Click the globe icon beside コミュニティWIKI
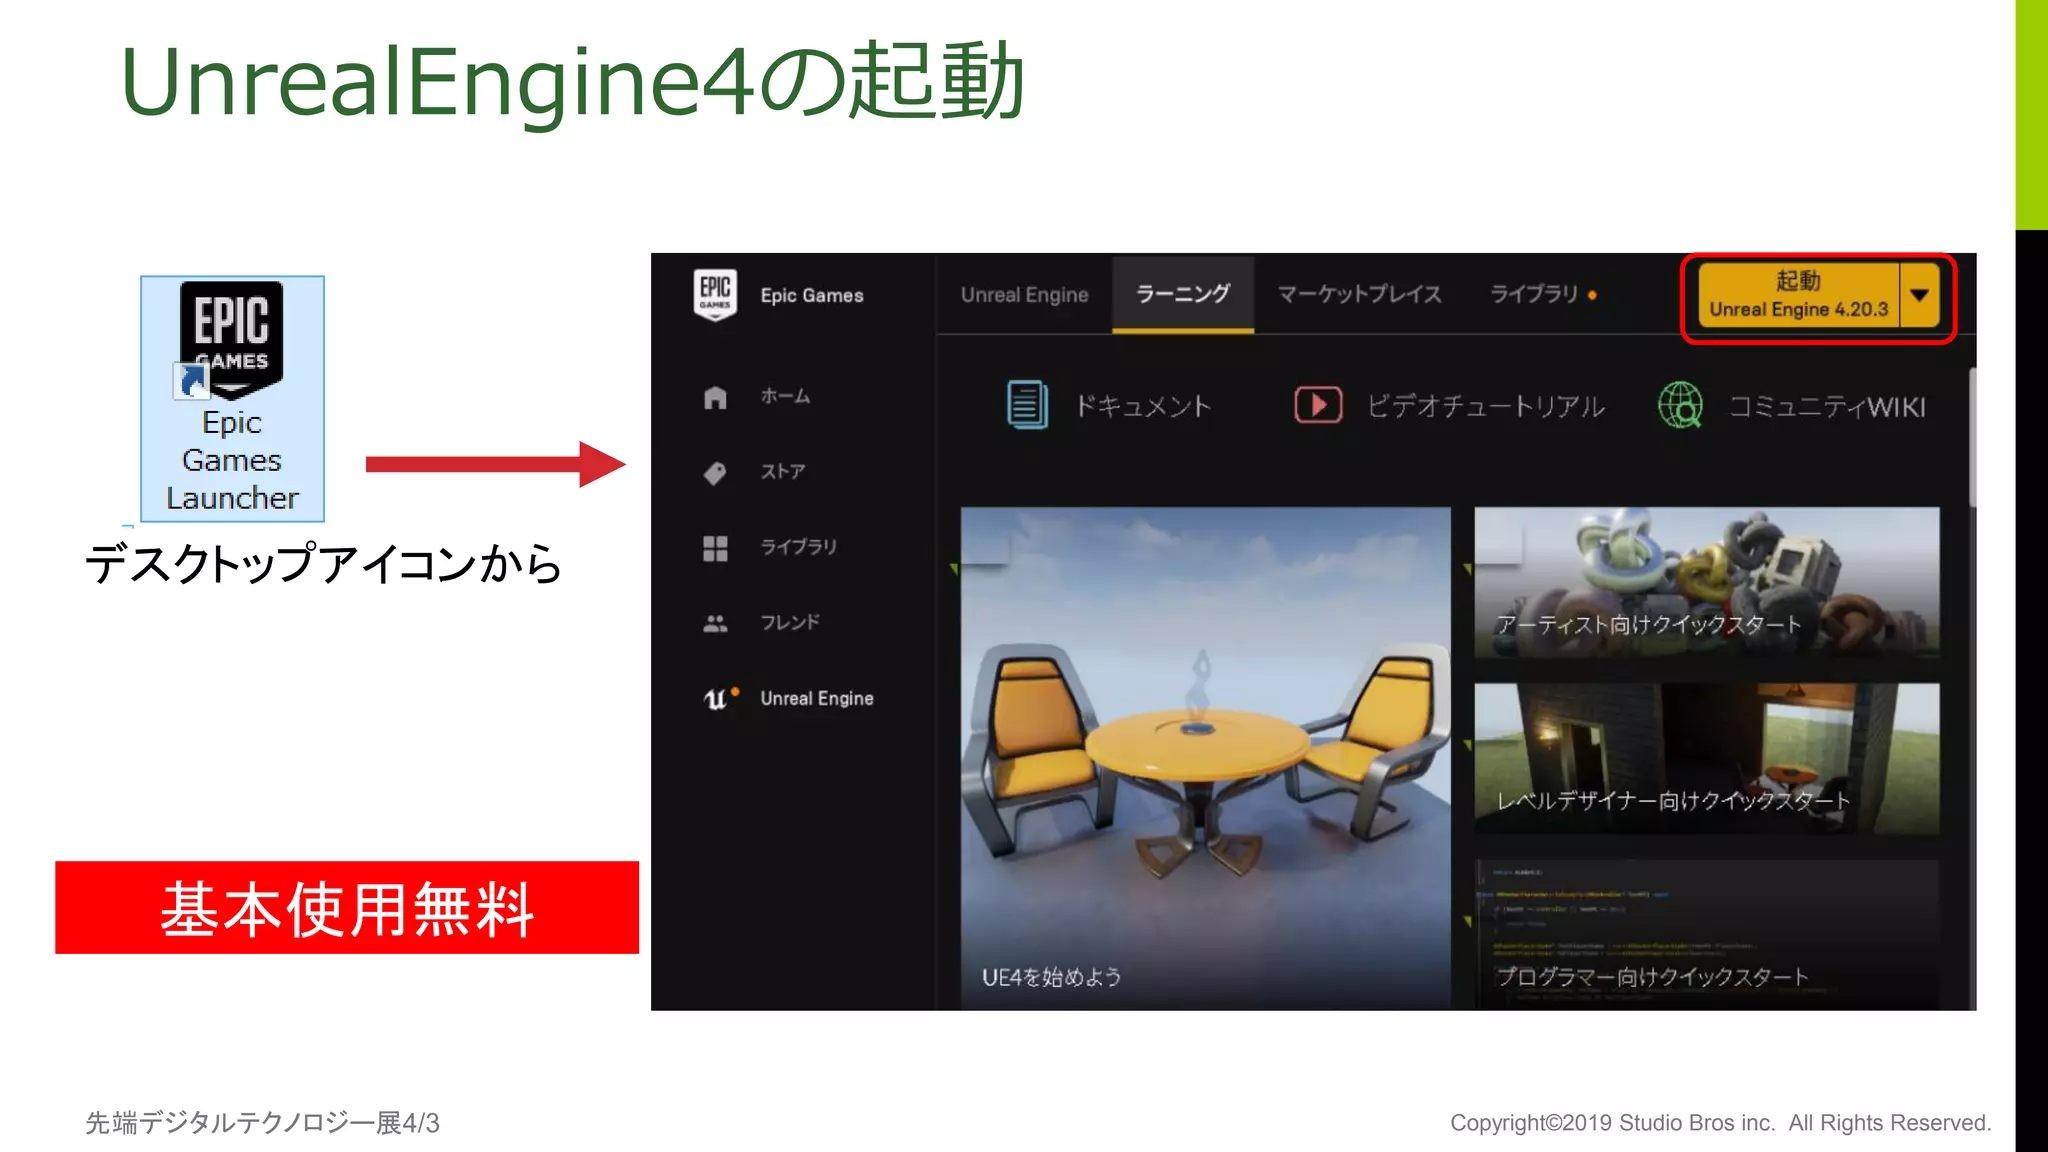The height and width of the screenshot is (1152, 2048). click(1681, 405)
